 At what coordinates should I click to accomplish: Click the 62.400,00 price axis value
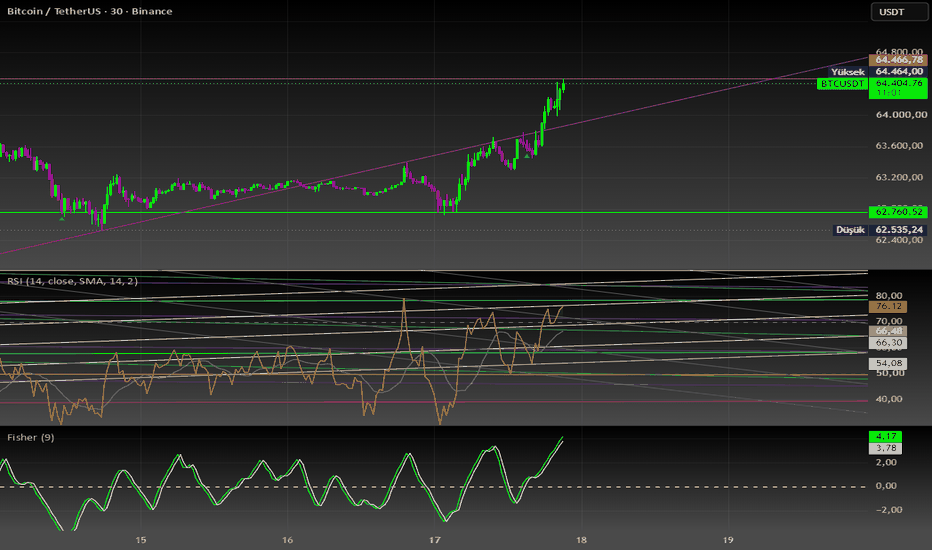[x=899, y=240]
